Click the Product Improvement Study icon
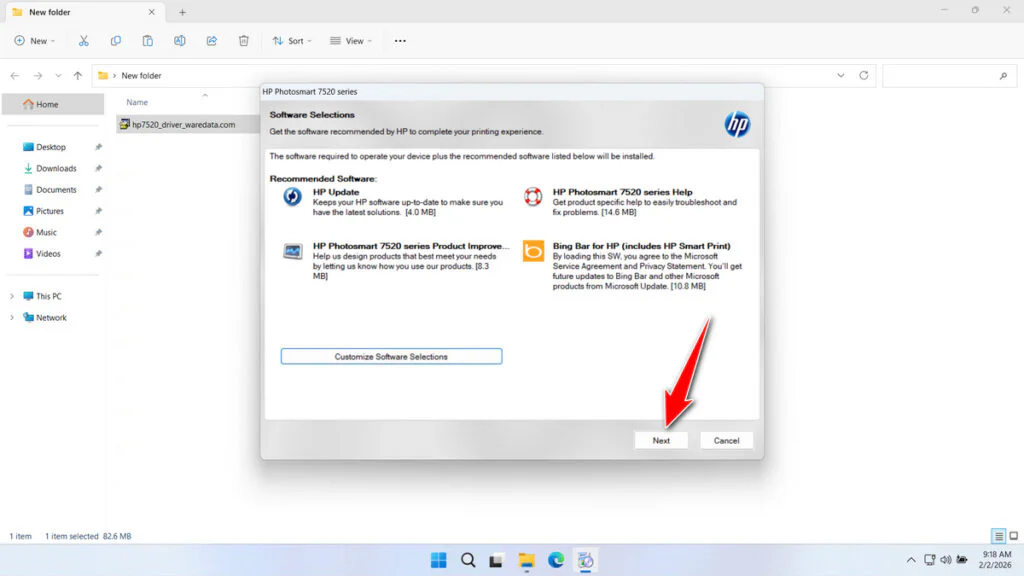 pyautogui.click(x=291, y=252)
